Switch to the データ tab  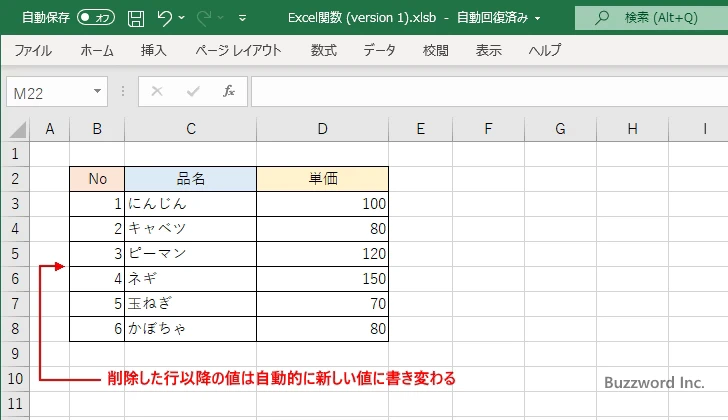click(x=379, y=50)
